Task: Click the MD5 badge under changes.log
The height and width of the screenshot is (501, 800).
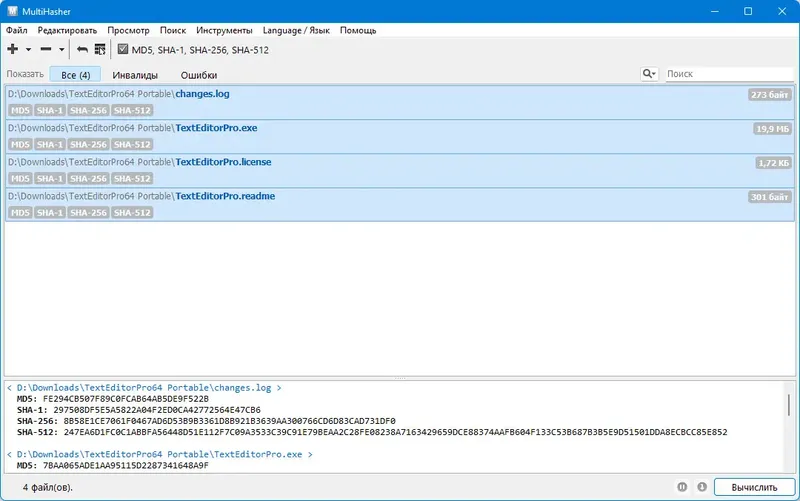Action: (x=20, y=110)
